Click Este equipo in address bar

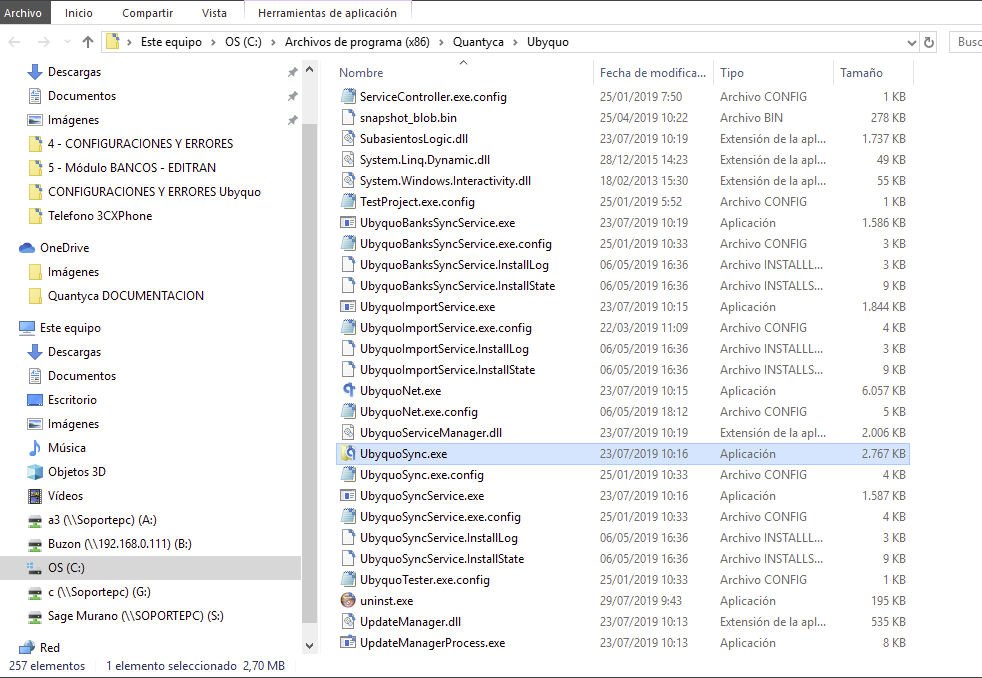click(x=171, y=42)
